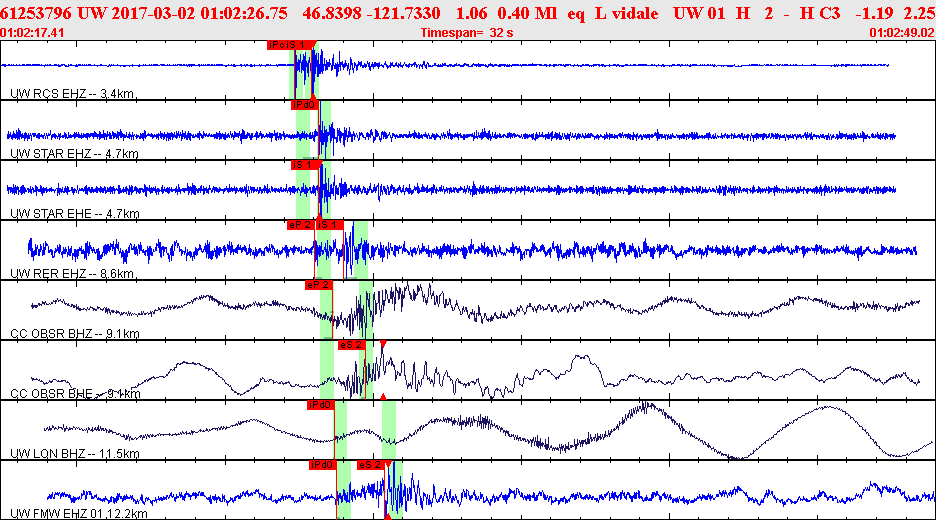Image resolution: width=936 pixels, height=520 pixels.
Task: Click station label 'UW FMW EHZ 01 12.2km'
Action: (x=79, y=514)
